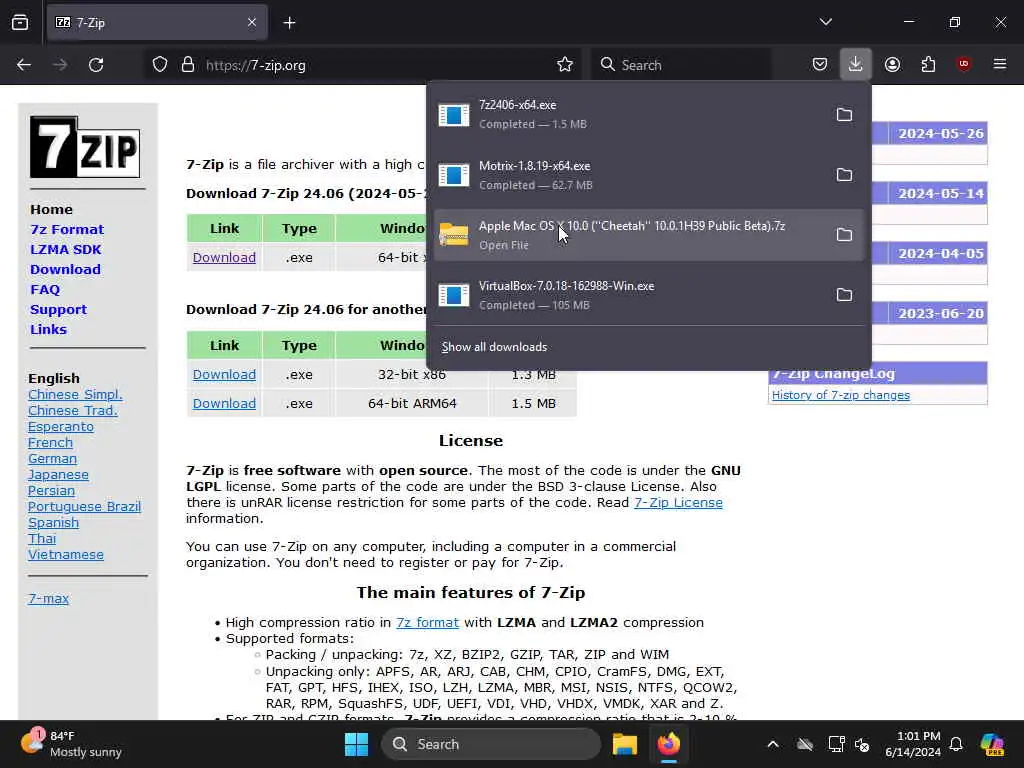This screenshot has height=768, width=1024.
Task: Open a new tab with plus button
Action: 289,23
